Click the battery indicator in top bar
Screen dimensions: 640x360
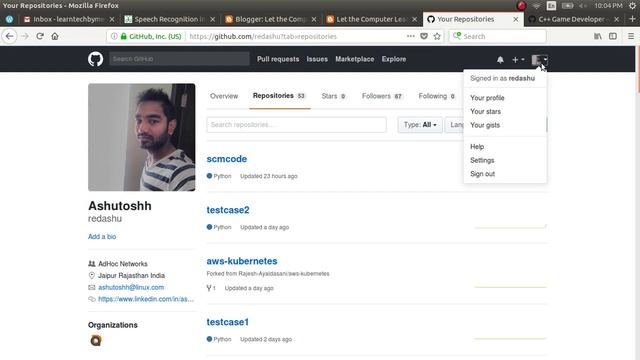[567, 6]
